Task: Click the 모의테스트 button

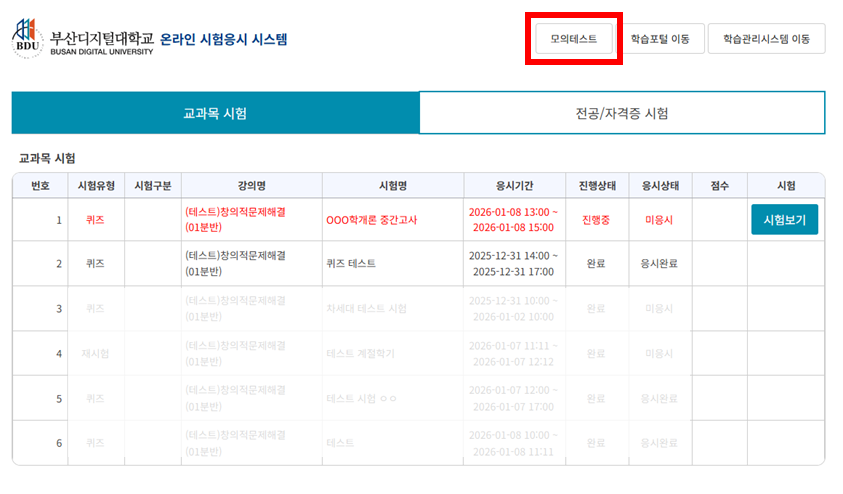Action: (573, 39)
